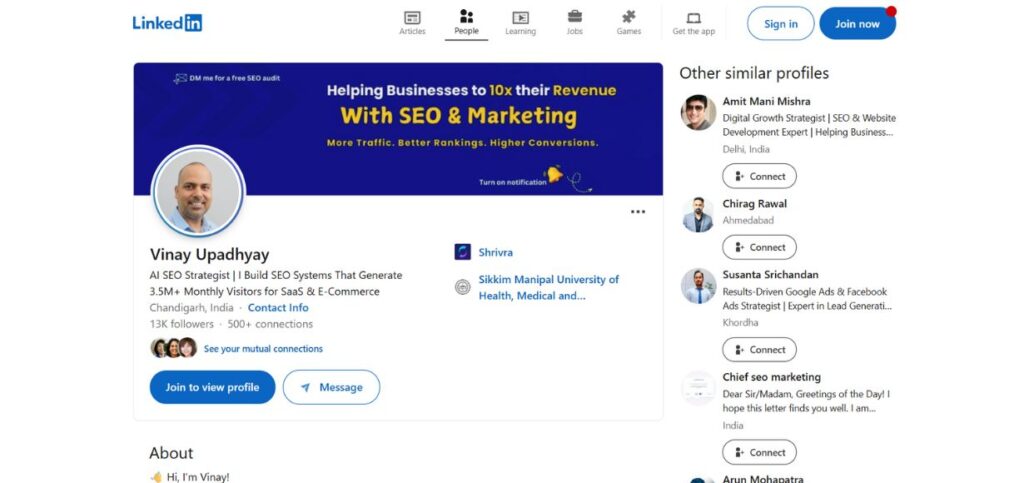Click the 'Khordha' location text

[x=740, y=322]
